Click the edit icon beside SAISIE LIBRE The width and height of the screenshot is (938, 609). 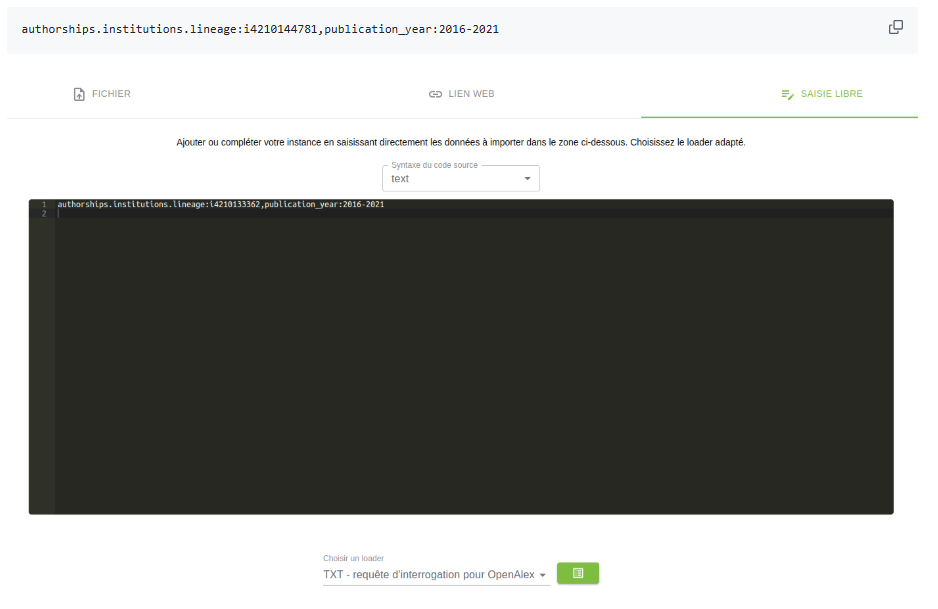(x=787, y=95)
